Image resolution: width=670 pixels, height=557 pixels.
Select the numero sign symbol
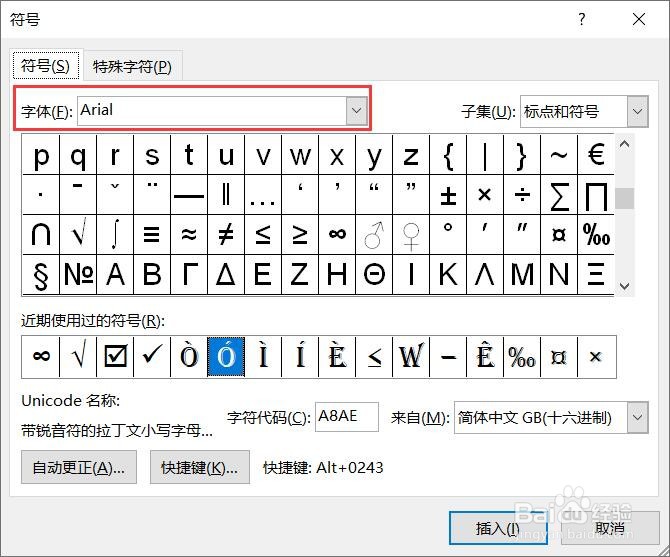coord(78,275)
